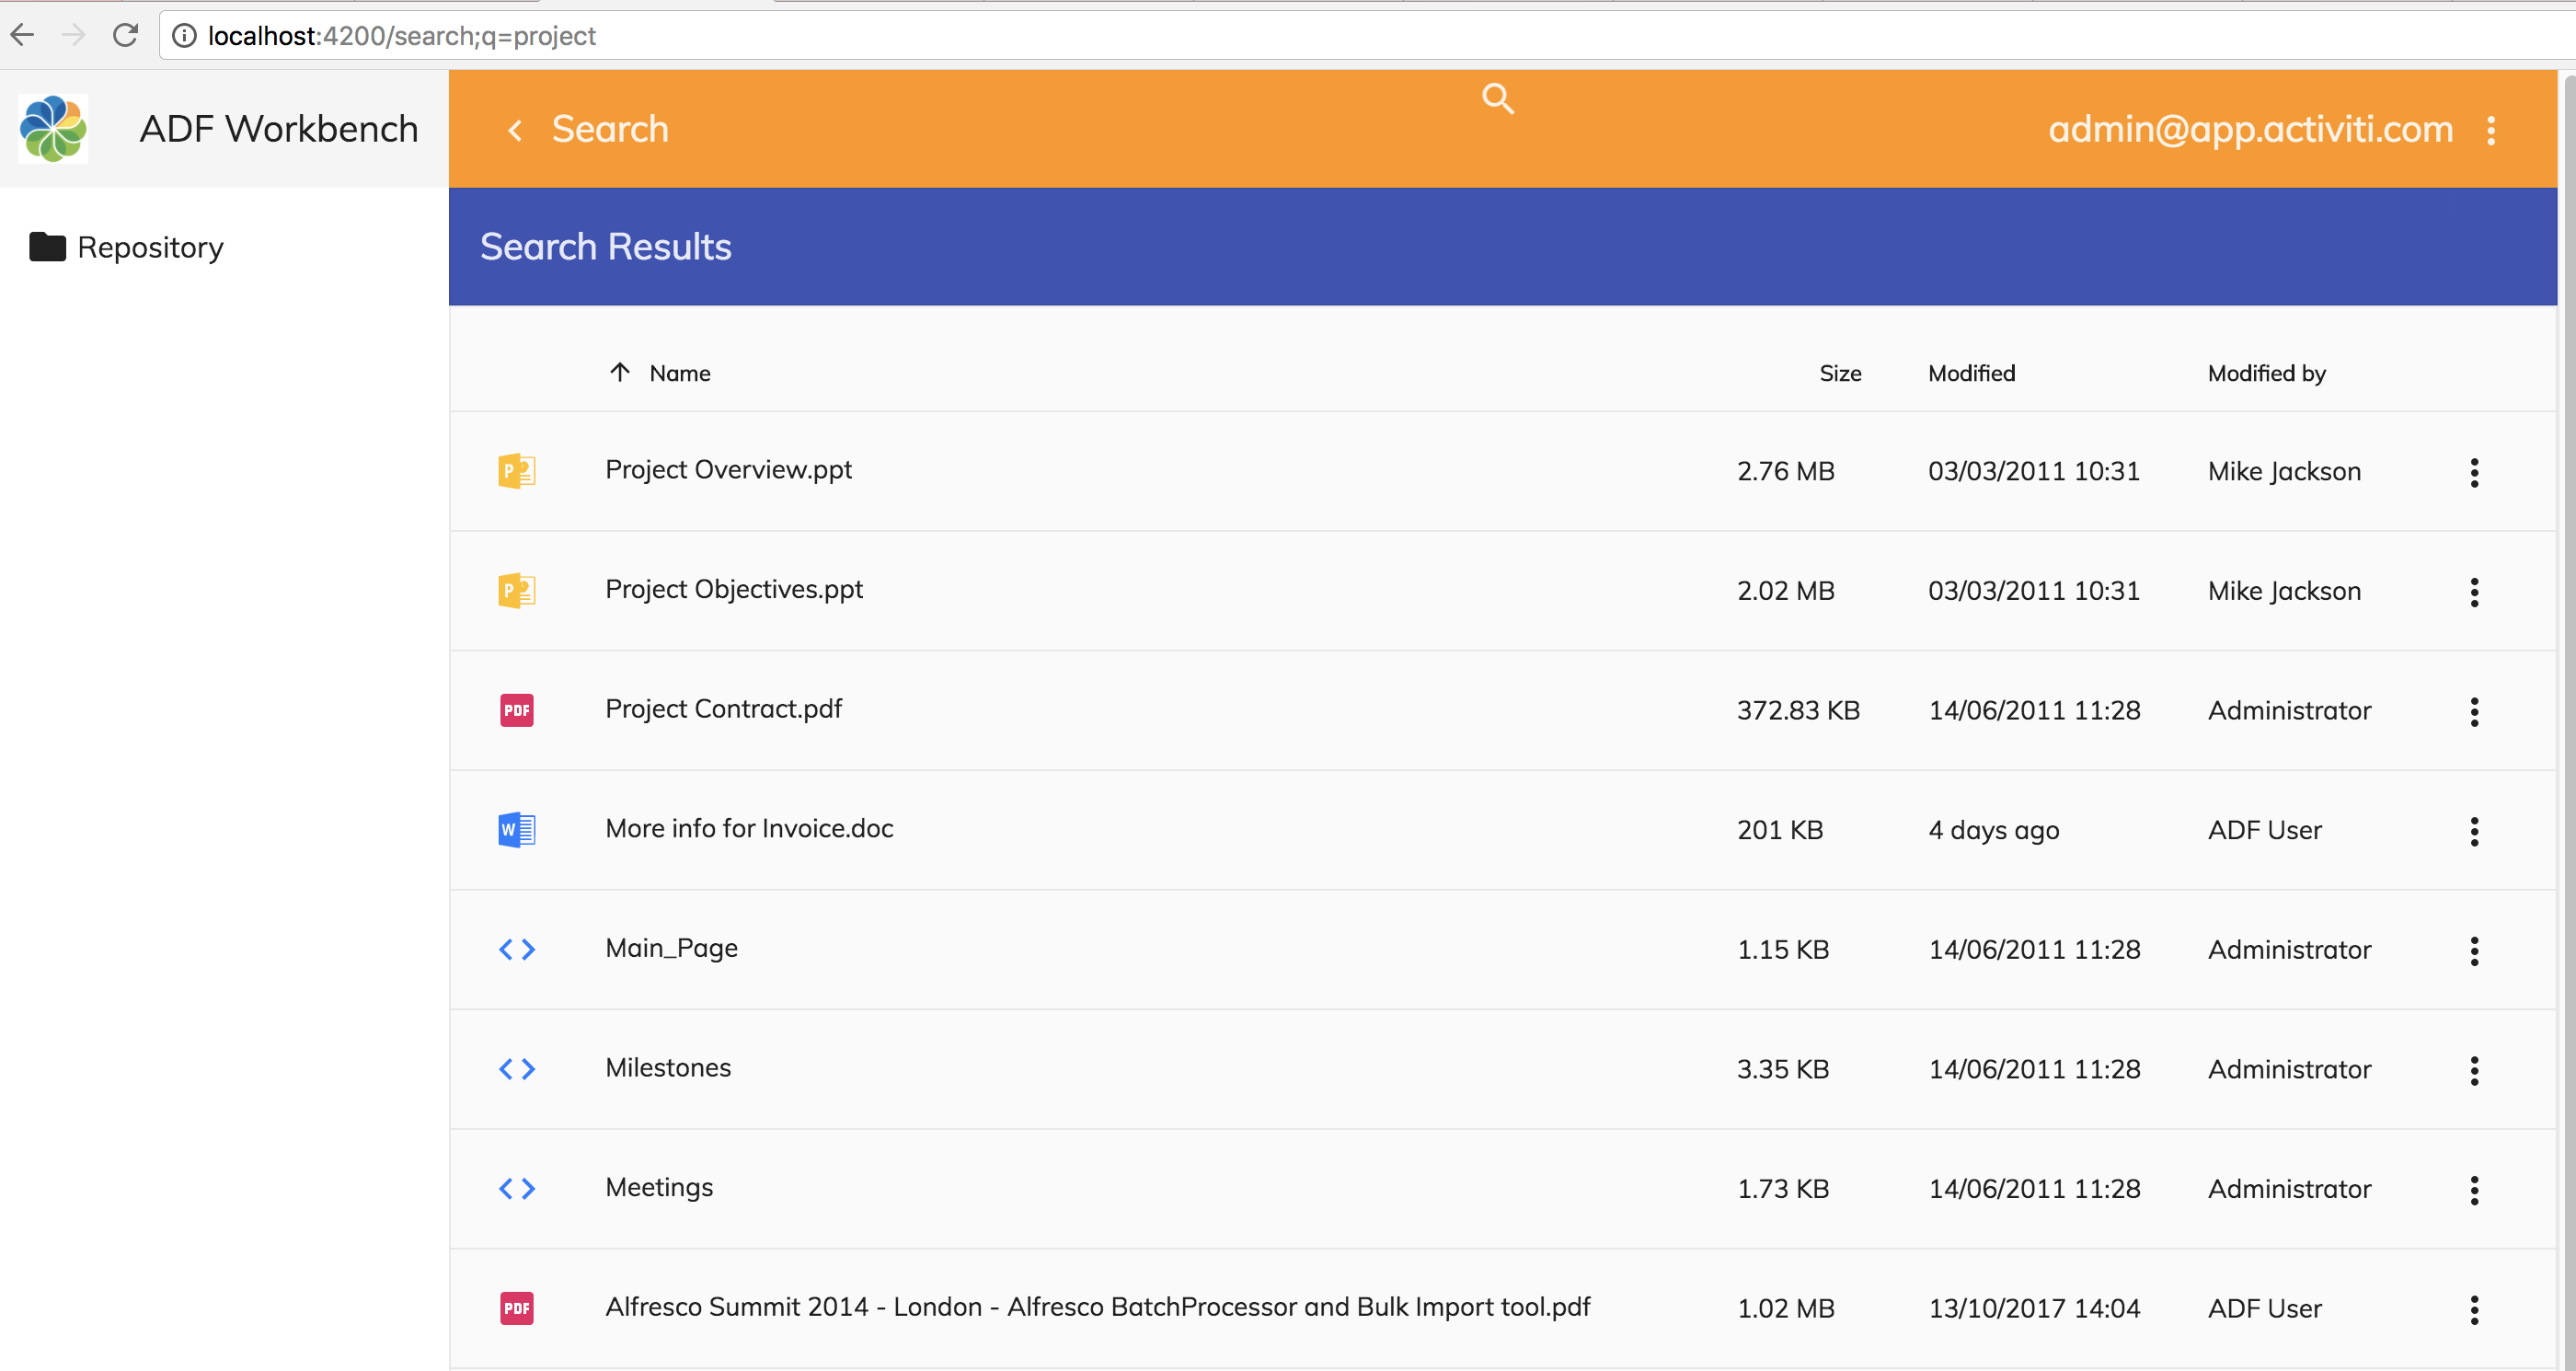Open the Alfresco Summit 2014 PDF document
This screenshot has width=2576, height=1371.
point(1097,1307)
